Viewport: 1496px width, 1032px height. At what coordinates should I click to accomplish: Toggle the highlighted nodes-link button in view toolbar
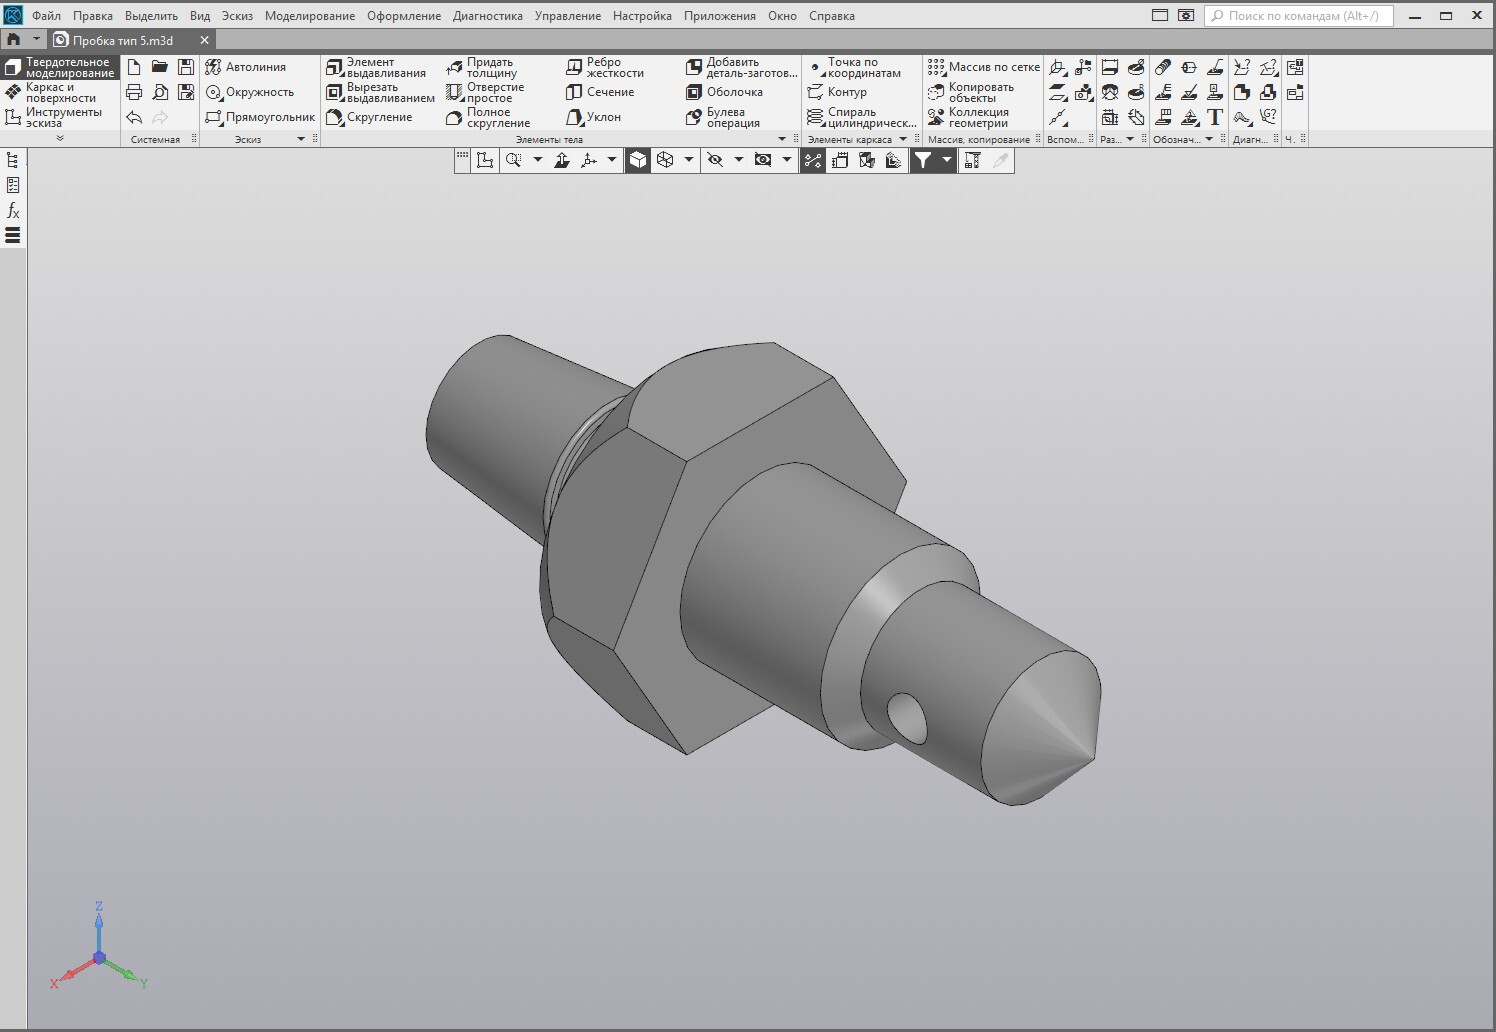tap(813, 160)
